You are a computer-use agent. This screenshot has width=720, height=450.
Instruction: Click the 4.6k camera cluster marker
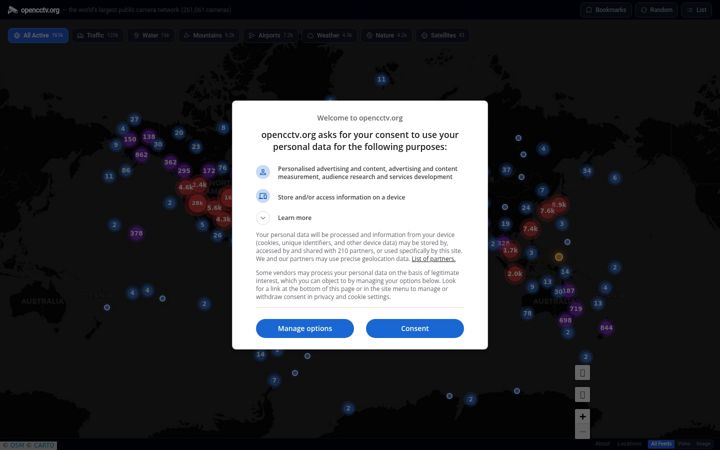(x=186, y=187)
